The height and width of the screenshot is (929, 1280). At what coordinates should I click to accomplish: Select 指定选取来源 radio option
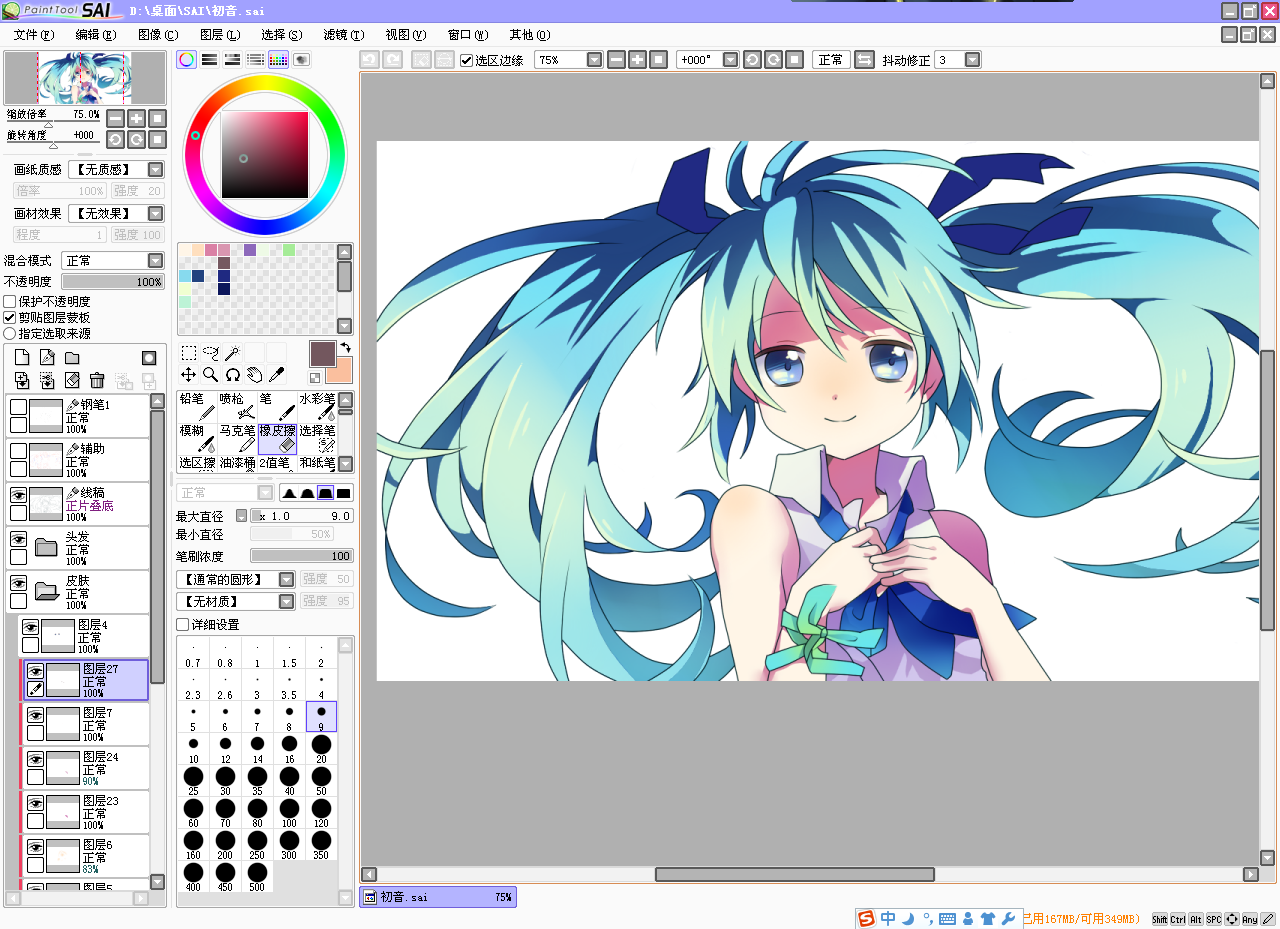coord(10,333)
